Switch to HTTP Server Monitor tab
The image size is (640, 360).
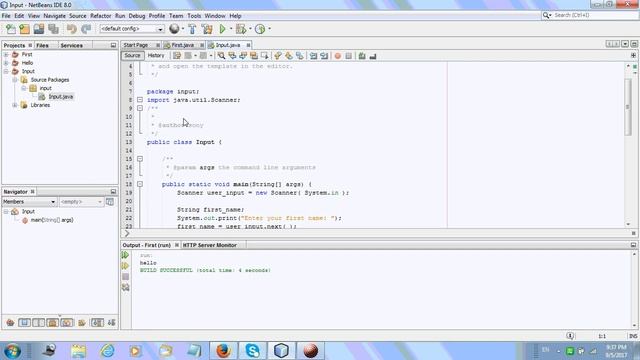pyautogui.click(x=209, y=245)
